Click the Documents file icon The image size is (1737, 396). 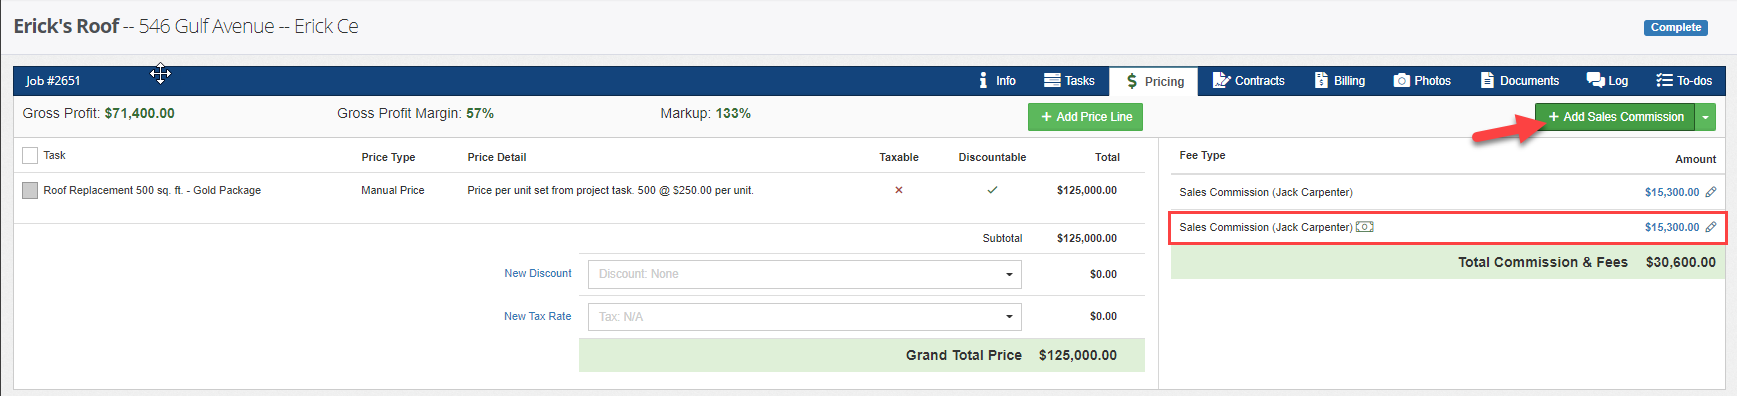pos(1487,80)
